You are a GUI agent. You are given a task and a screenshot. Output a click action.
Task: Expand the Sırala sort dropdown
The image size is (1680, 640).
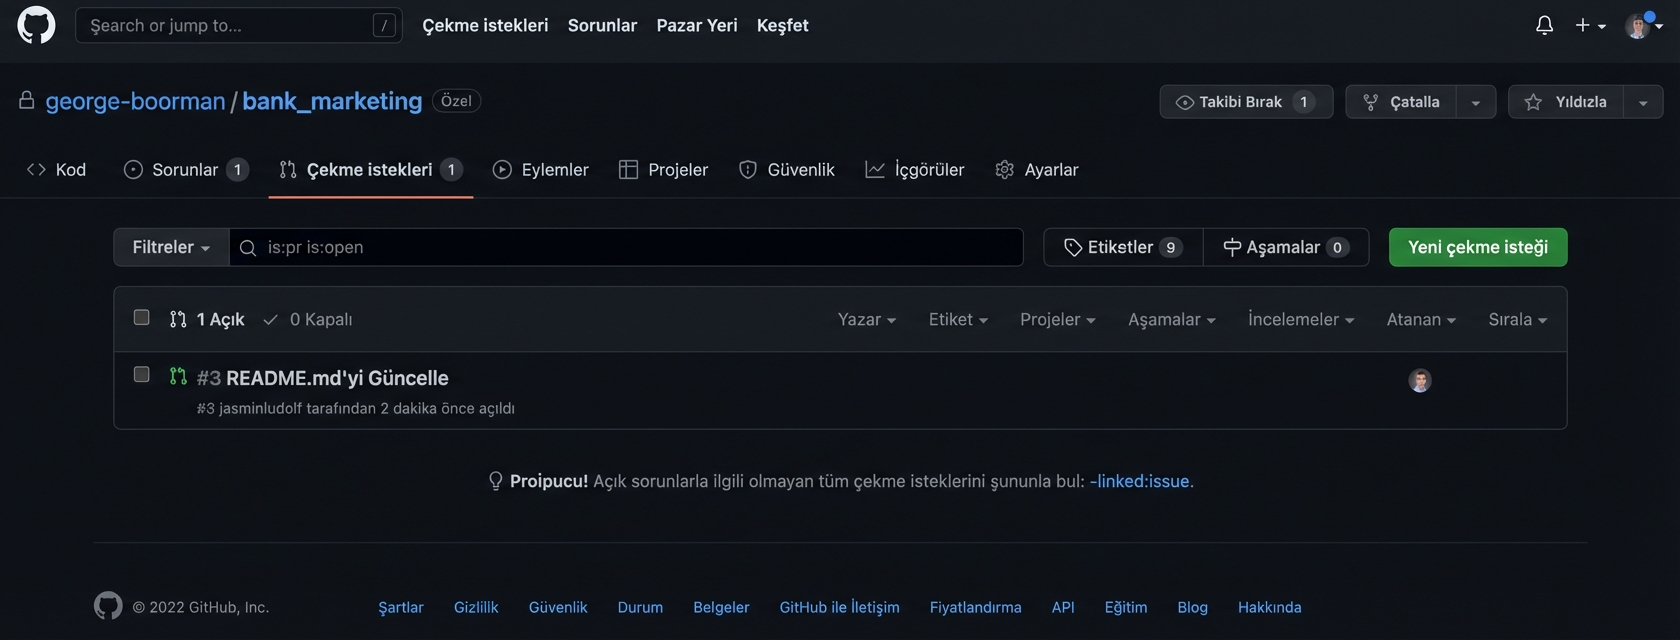click(1517, 319)
